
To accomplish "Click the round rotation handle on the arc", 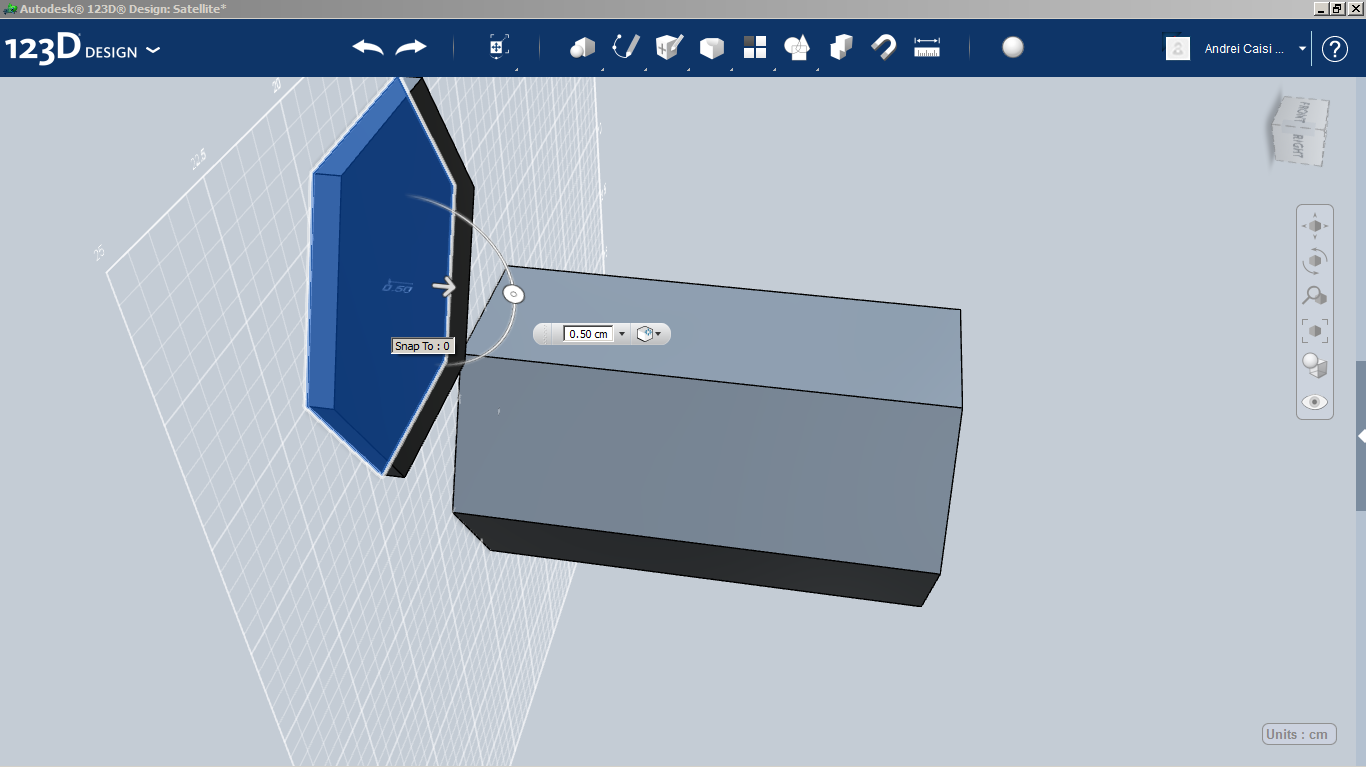I will pos(513,294).
